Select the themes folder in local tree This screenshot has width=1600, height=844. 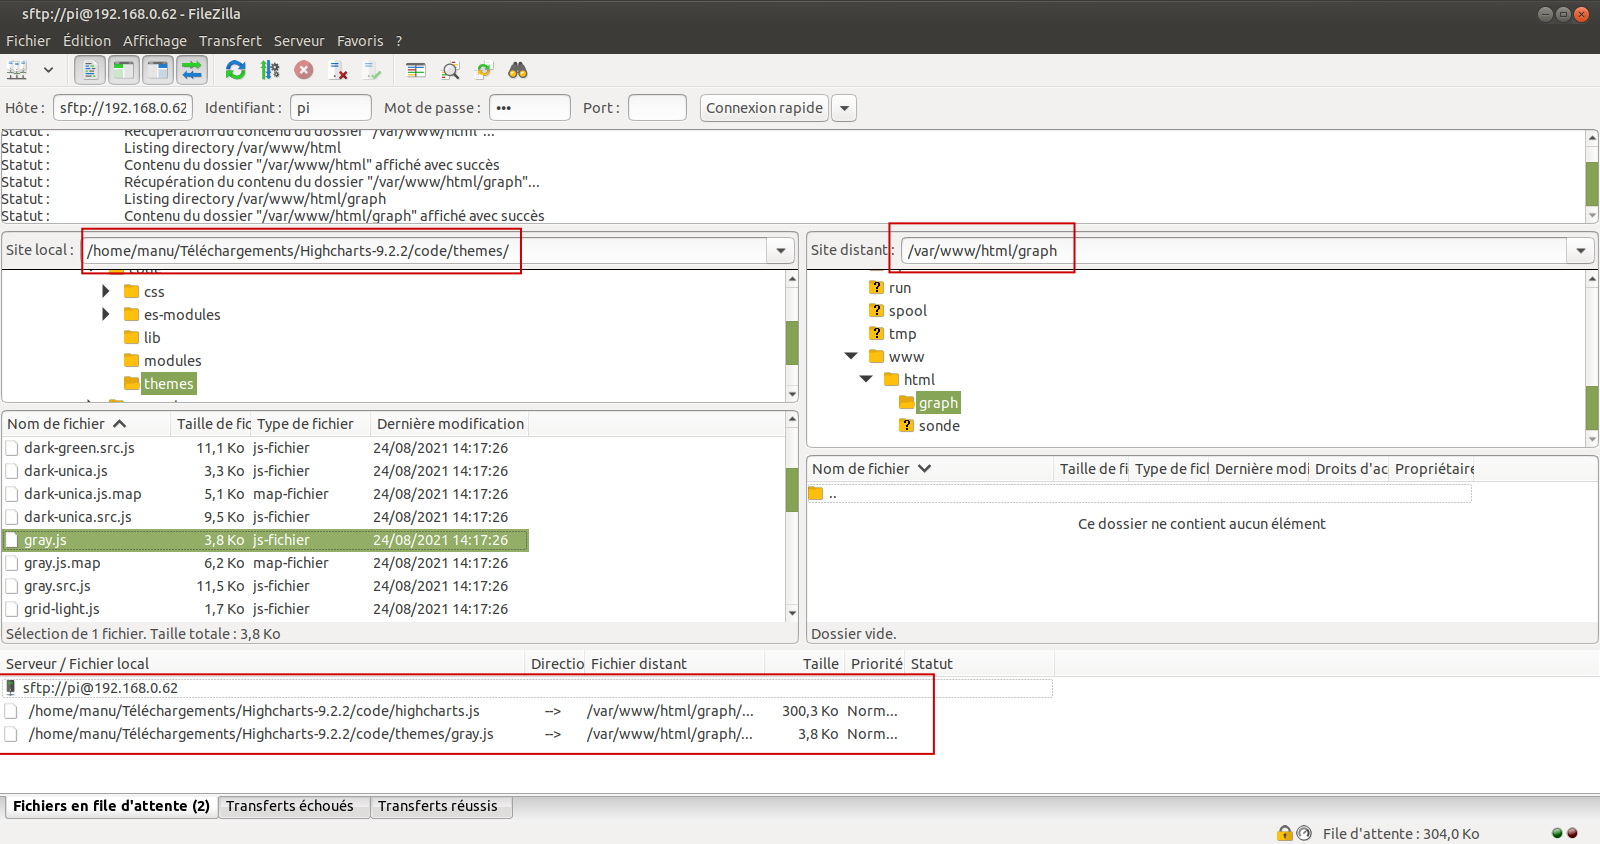168,384
